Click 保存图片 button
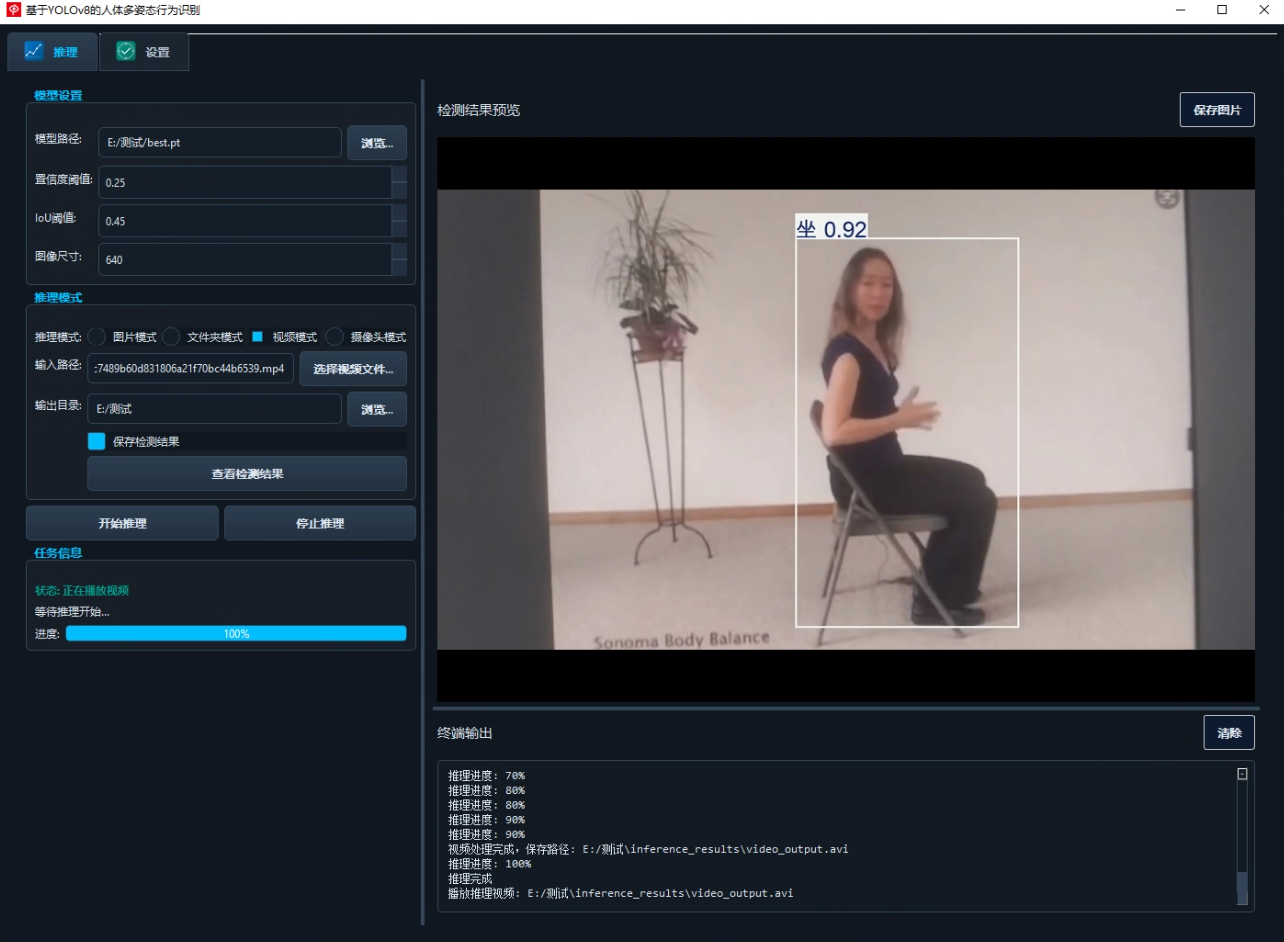Screen dimensions: 1284x942 pos(1217,110)
